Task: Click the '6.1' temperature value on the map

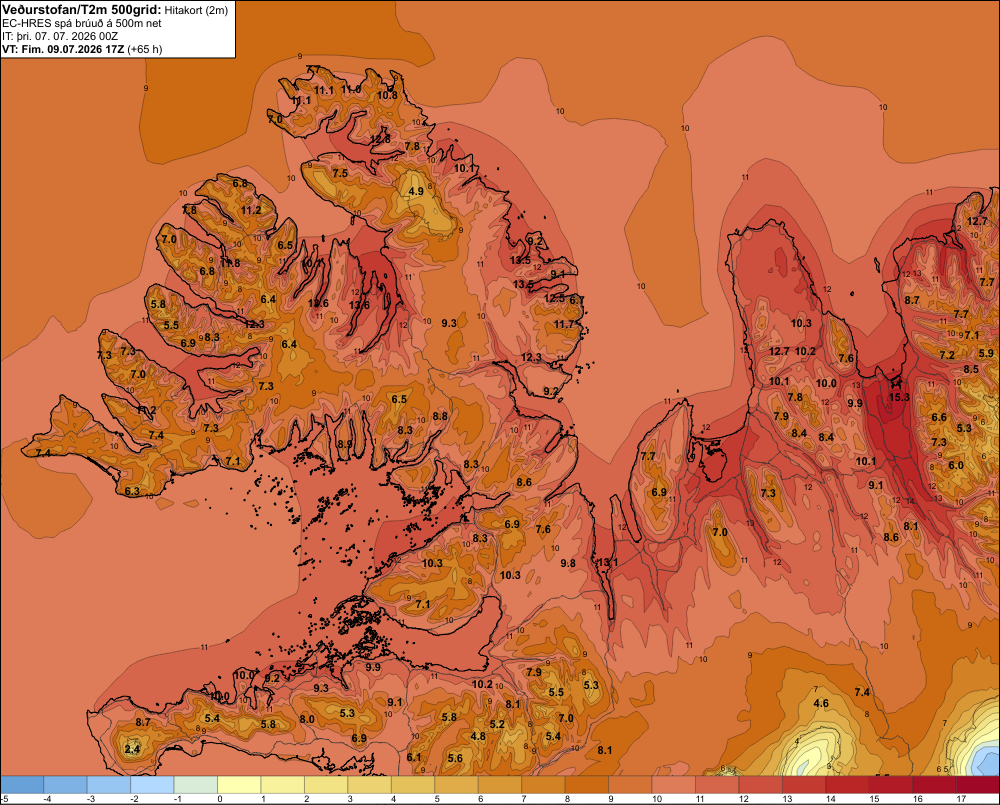Action: [414, 757]
